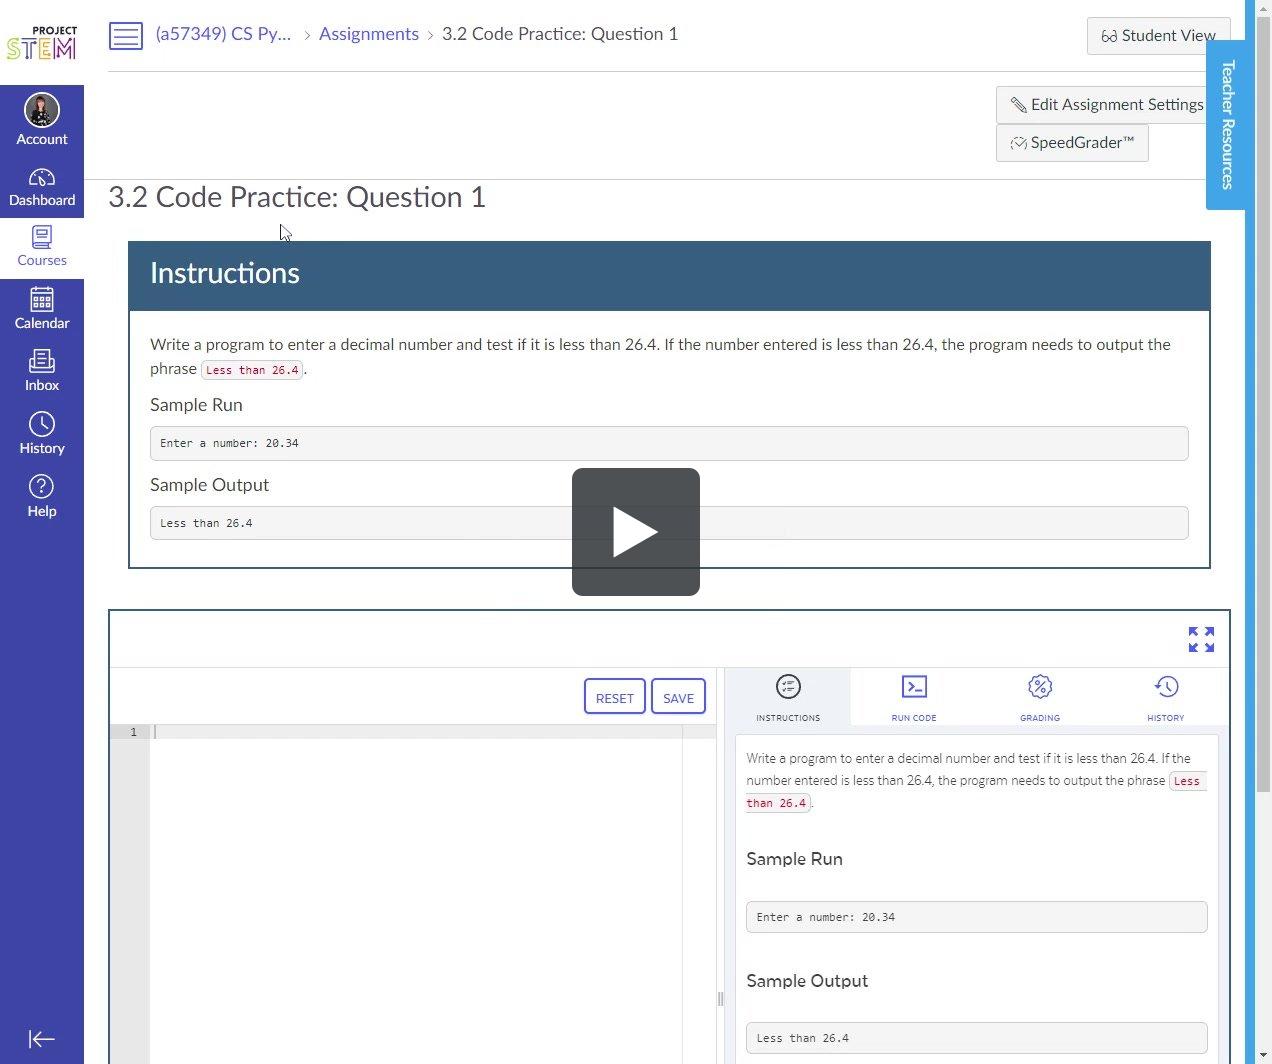This screenshot has width=1272, height=1064.
Task: Open the Grading tab in the code panel
Action: pyautogui.click(x=1039, y=697)
